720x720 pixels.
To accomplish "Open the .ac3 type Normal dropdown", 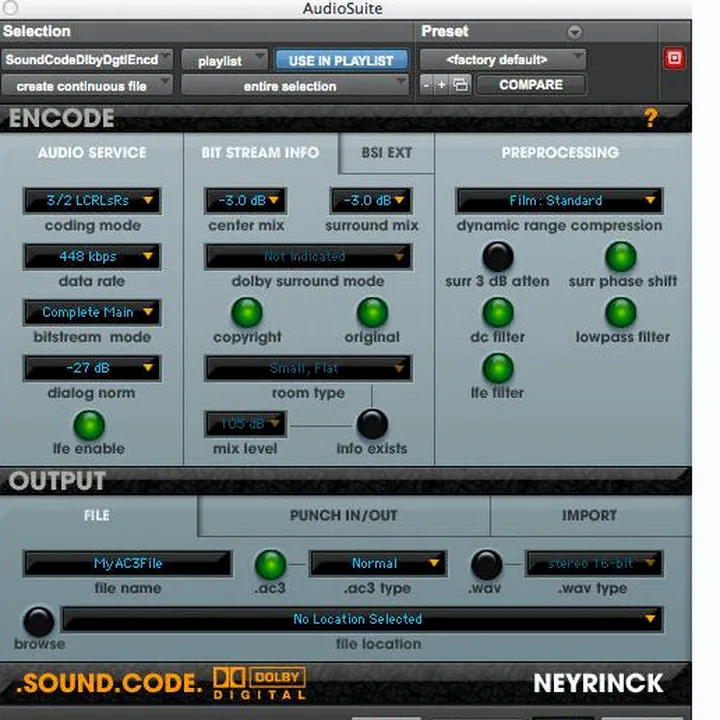I will (378, 563).
